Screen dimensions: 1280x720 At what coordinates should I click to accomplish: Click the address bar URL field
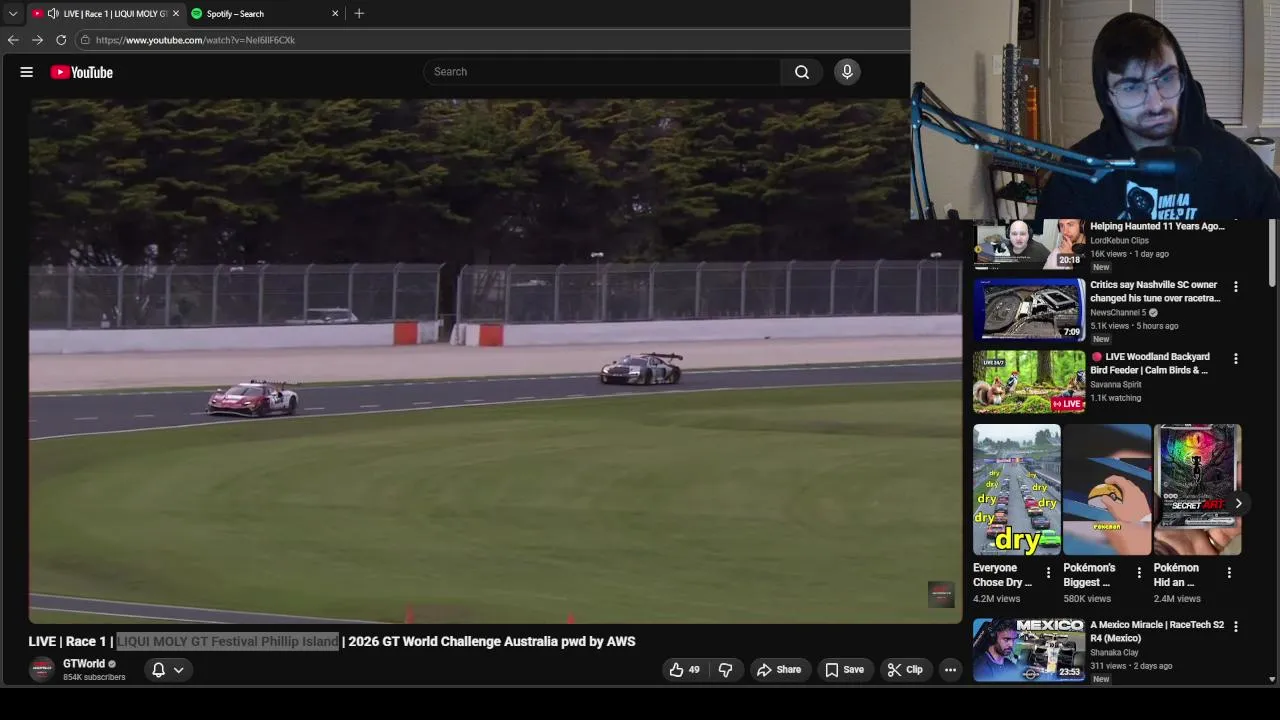490,40
